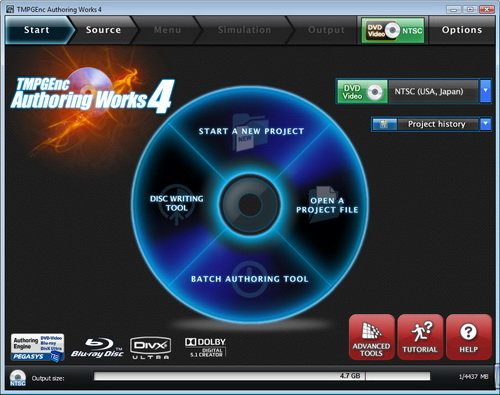Select the Start stage tab
This screenshot has height=395, width=500.
[x=37, y=30]
